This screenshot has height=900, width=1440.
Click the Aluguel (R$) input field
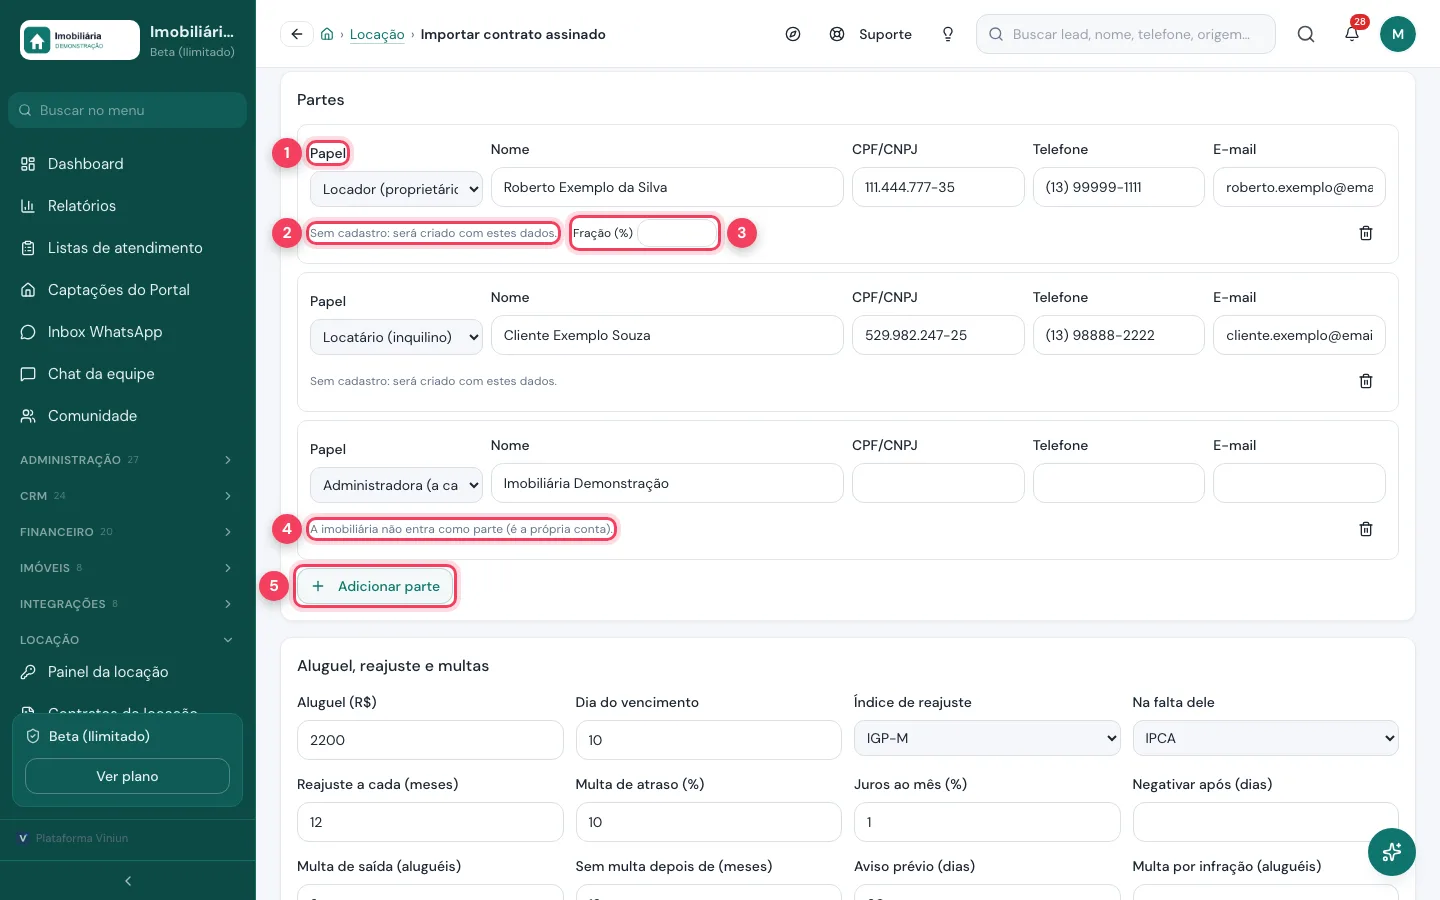click(x=430, y=740)
